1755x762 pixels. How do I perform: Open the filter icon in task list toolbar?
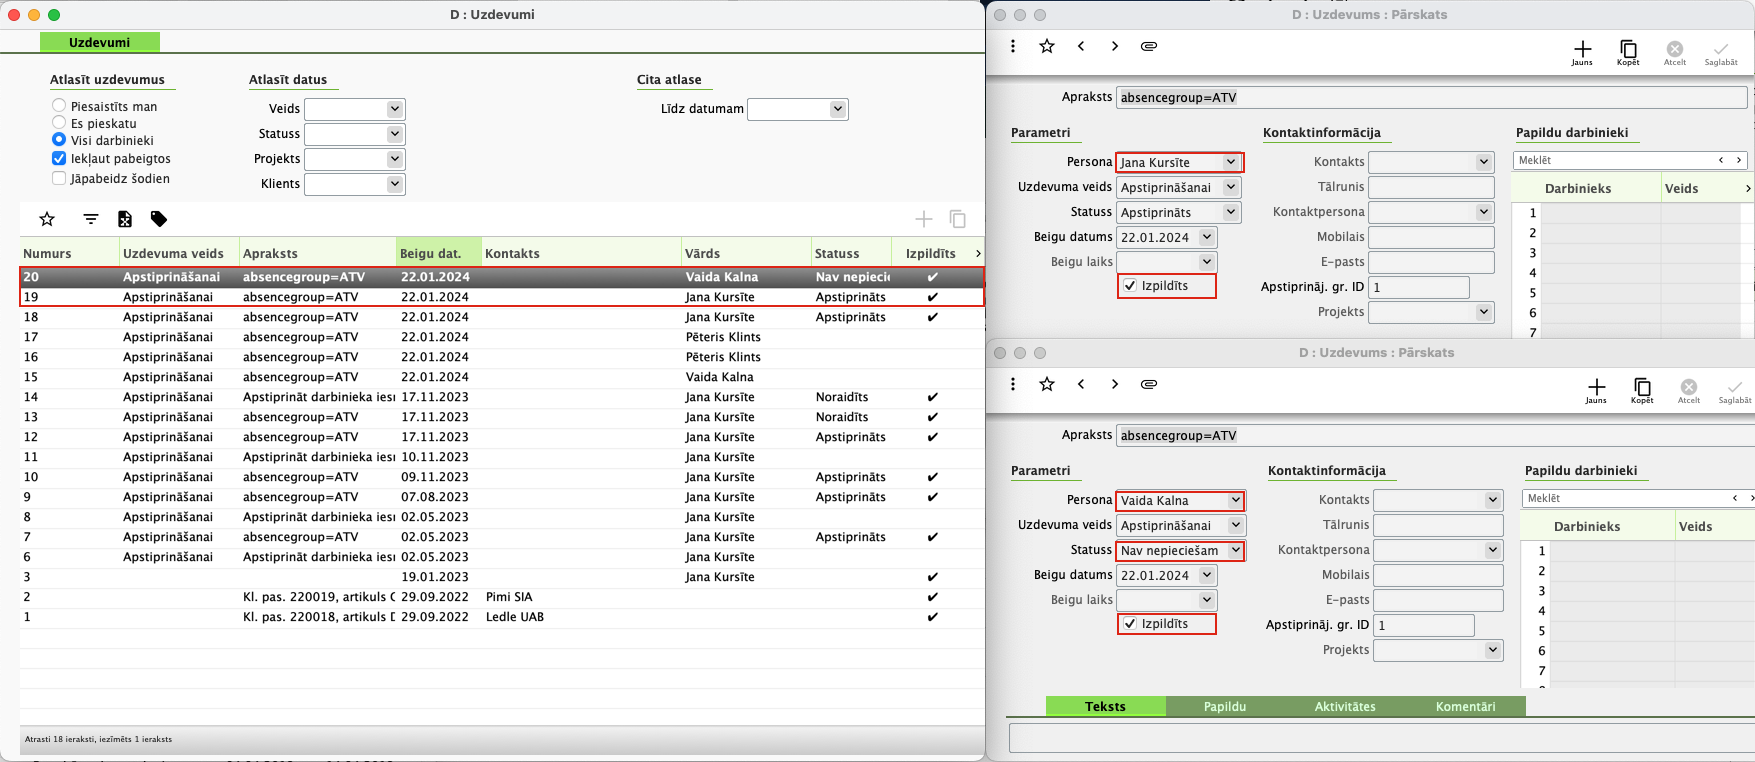[91, 219]
